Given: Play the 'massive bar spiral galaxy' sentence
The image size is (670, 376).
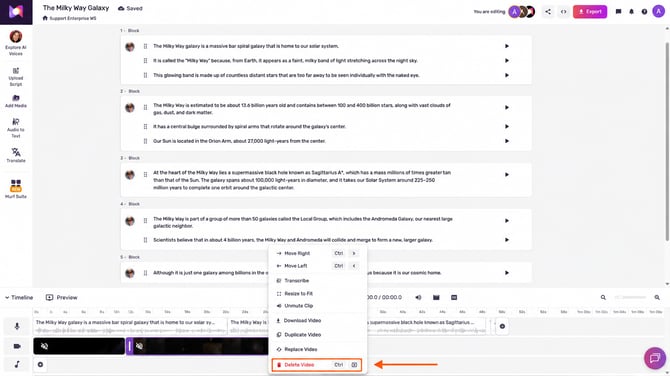Looking at the screenshot, I should click(x=507, y=46).
